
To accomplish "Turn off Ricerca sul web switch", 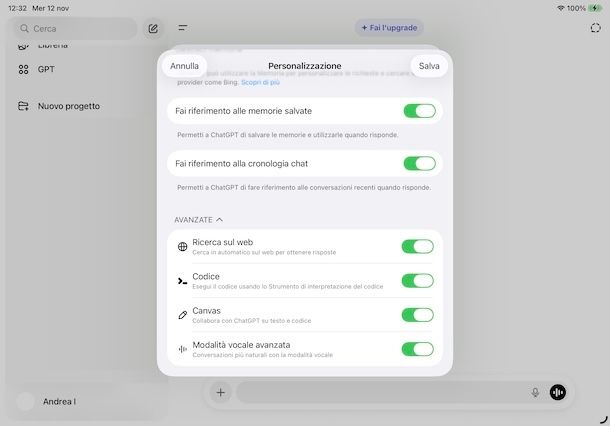I will coord(417,247).
